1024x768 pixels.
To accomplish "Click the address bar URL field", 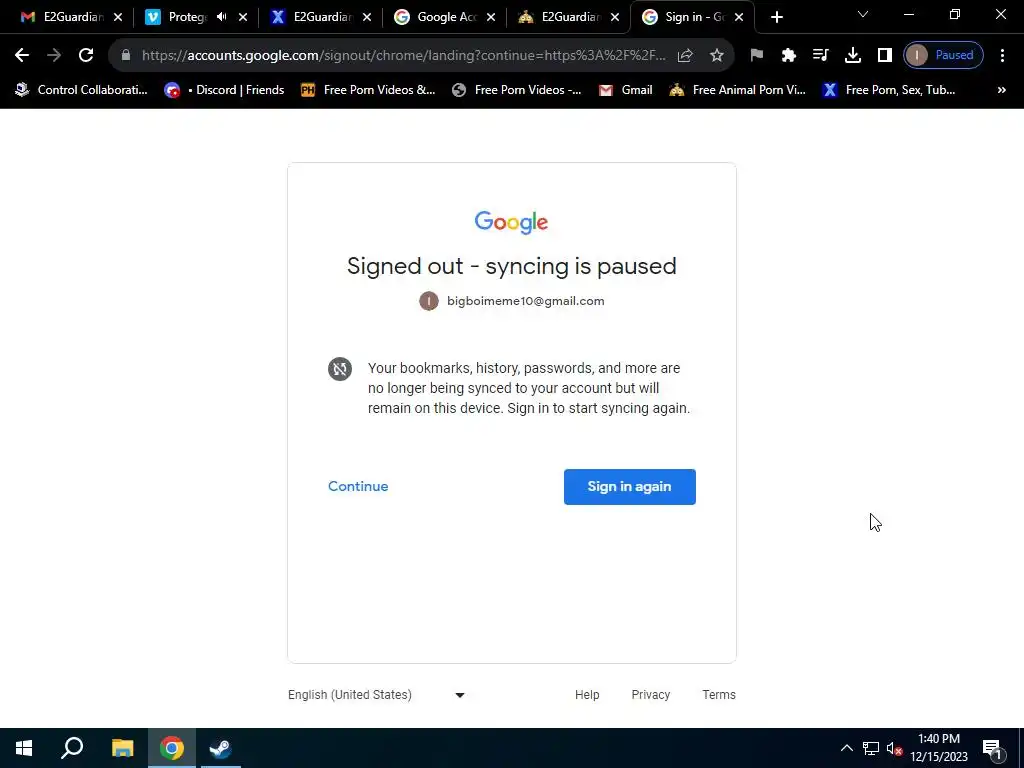I will tap(404, 56).
